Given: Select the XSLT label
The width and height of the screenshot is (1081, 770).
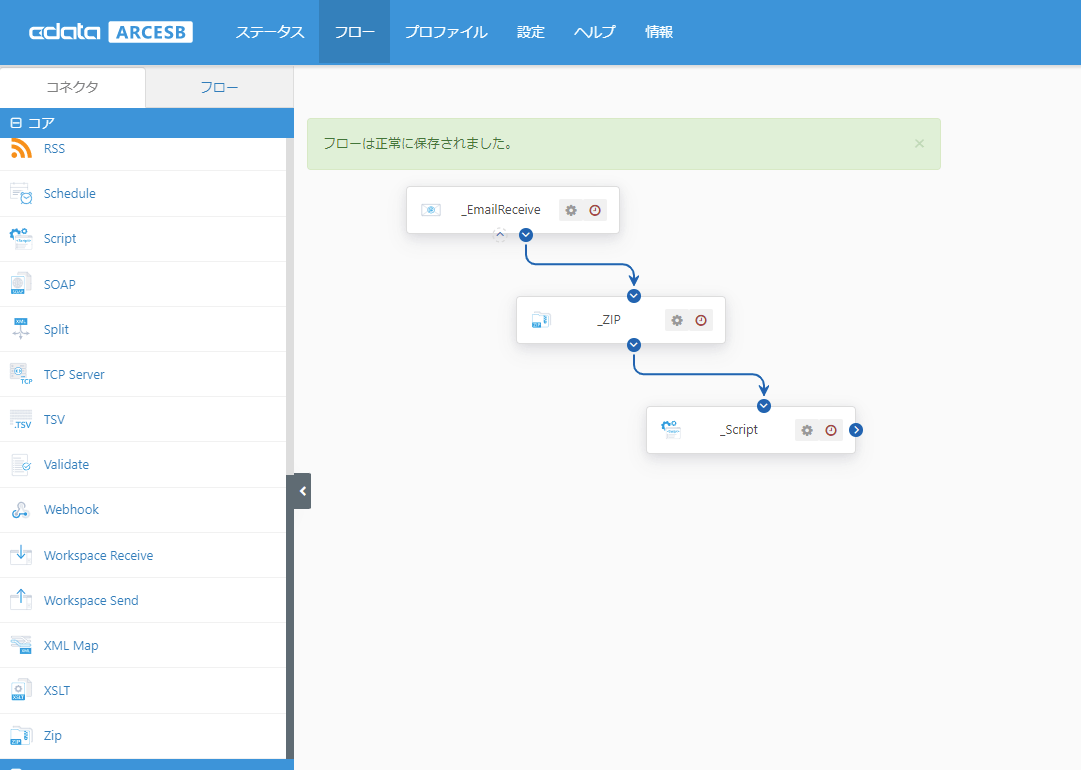Looking at the screenshot, I should pyautogui.click(x=57, y=691).
